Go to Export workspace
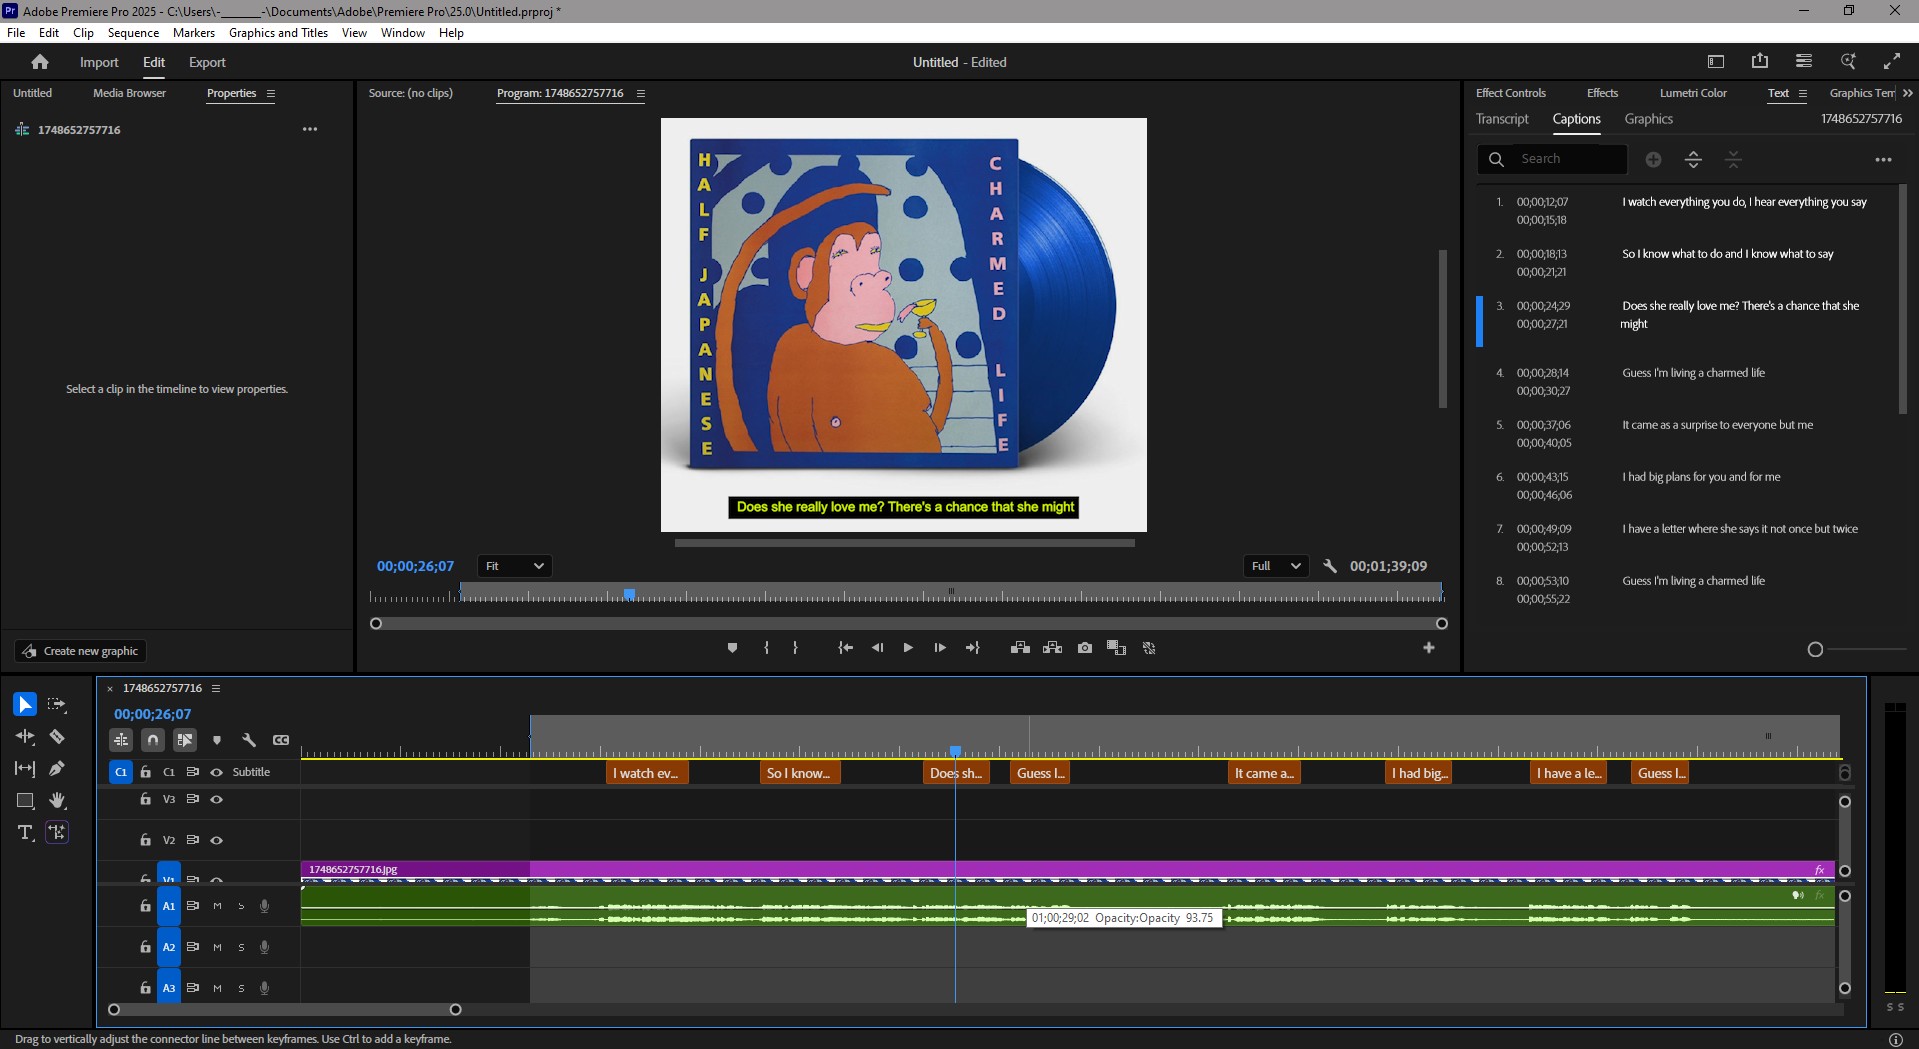 point(207,62)
